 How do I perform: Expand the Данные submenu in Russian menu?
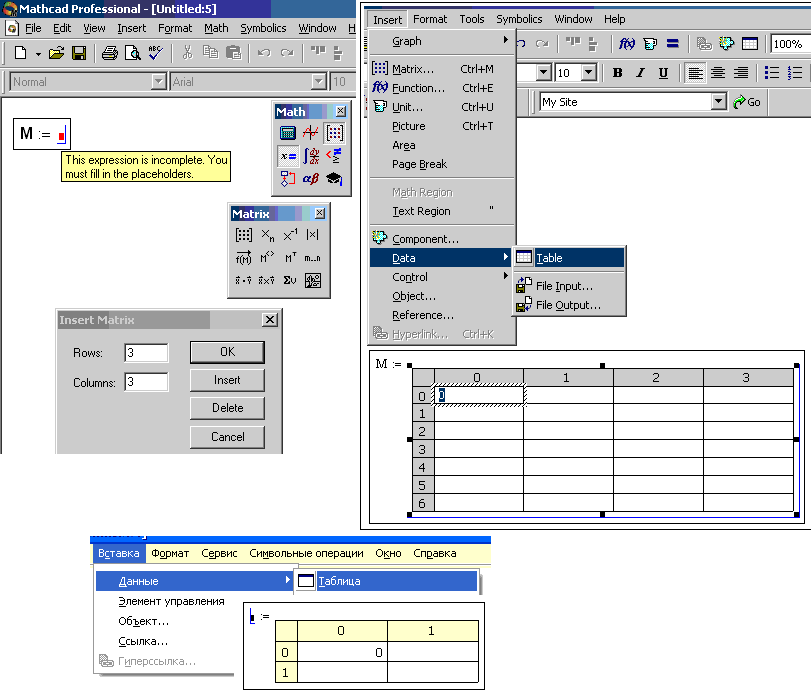(x=193, y=581)
